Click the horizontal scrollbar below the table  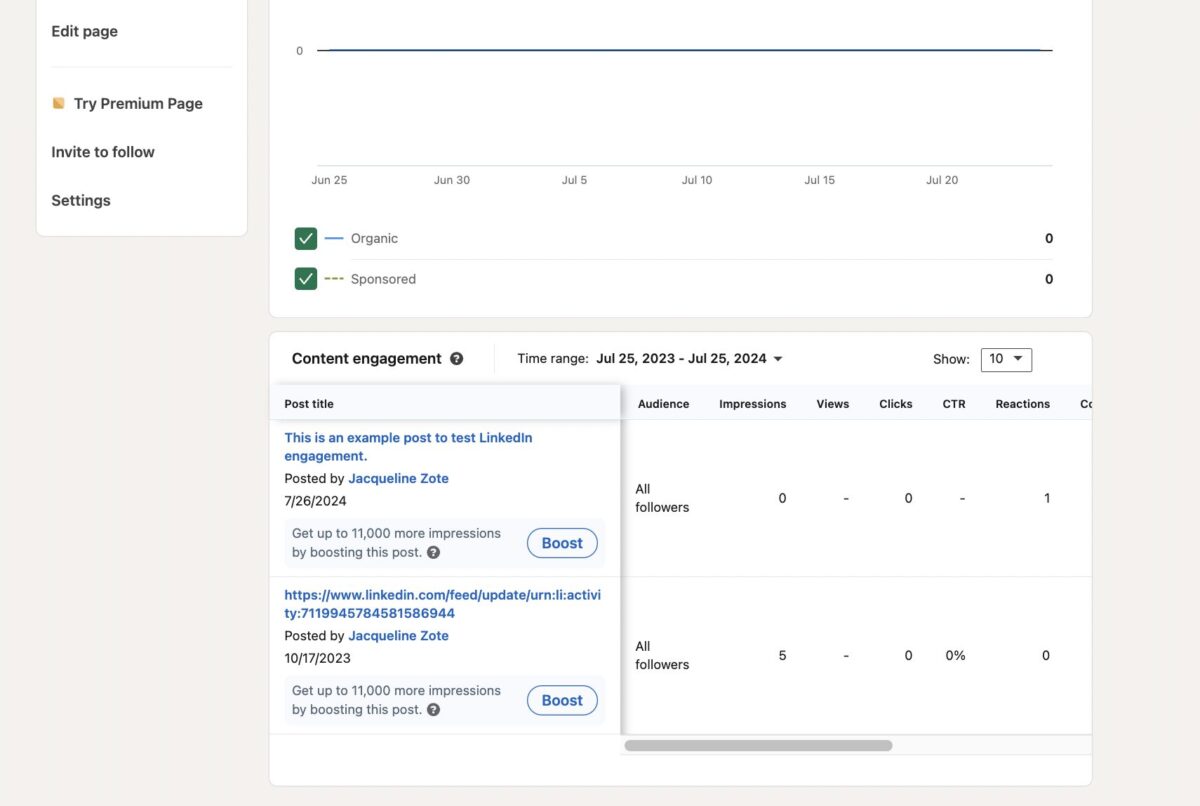(757, 745)
